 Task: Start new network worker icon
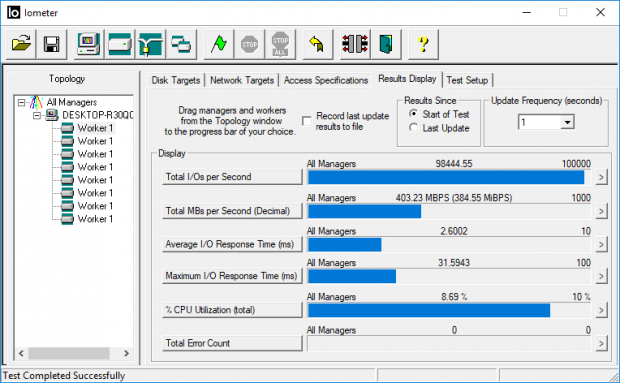pyautogui.click(x=150, y=44)
